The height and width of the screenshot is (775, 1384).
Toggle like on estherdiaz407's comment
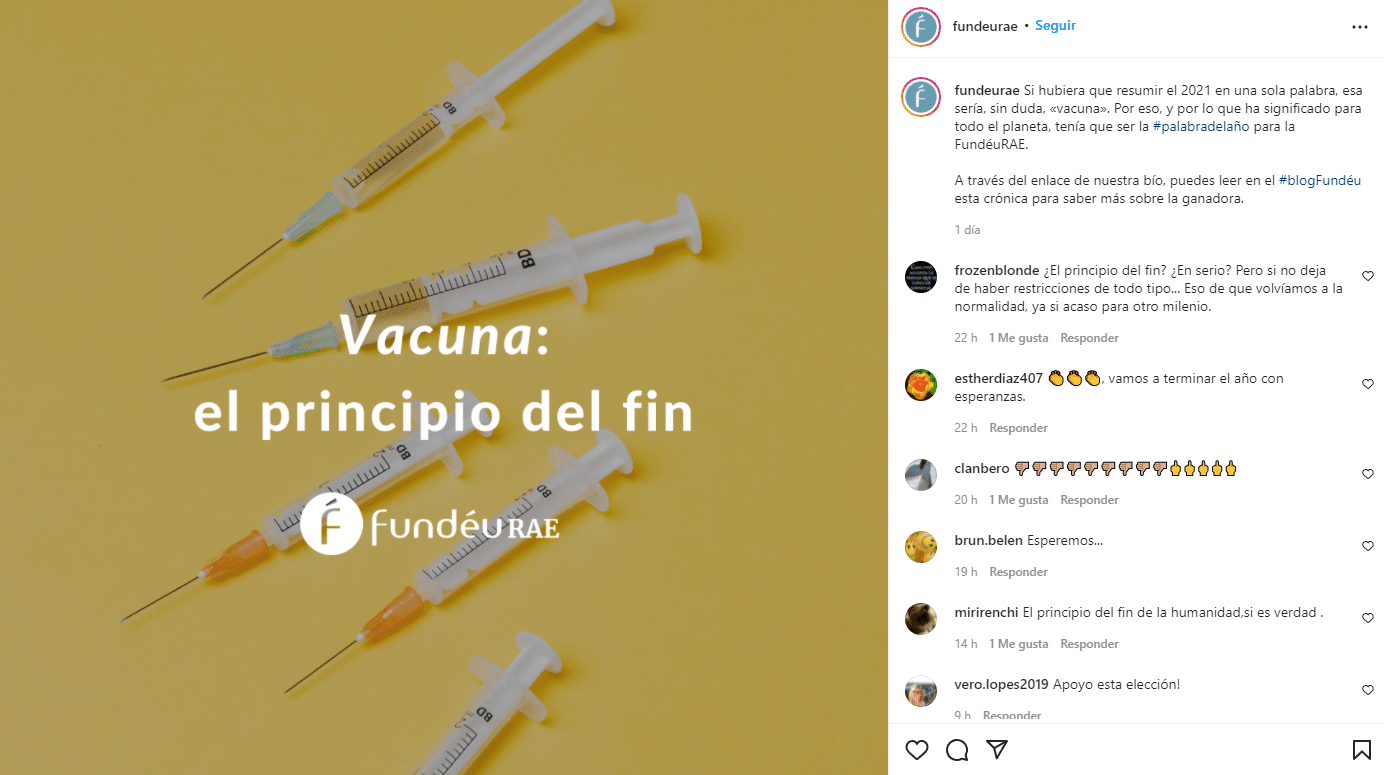click(x=1368, y=384)
